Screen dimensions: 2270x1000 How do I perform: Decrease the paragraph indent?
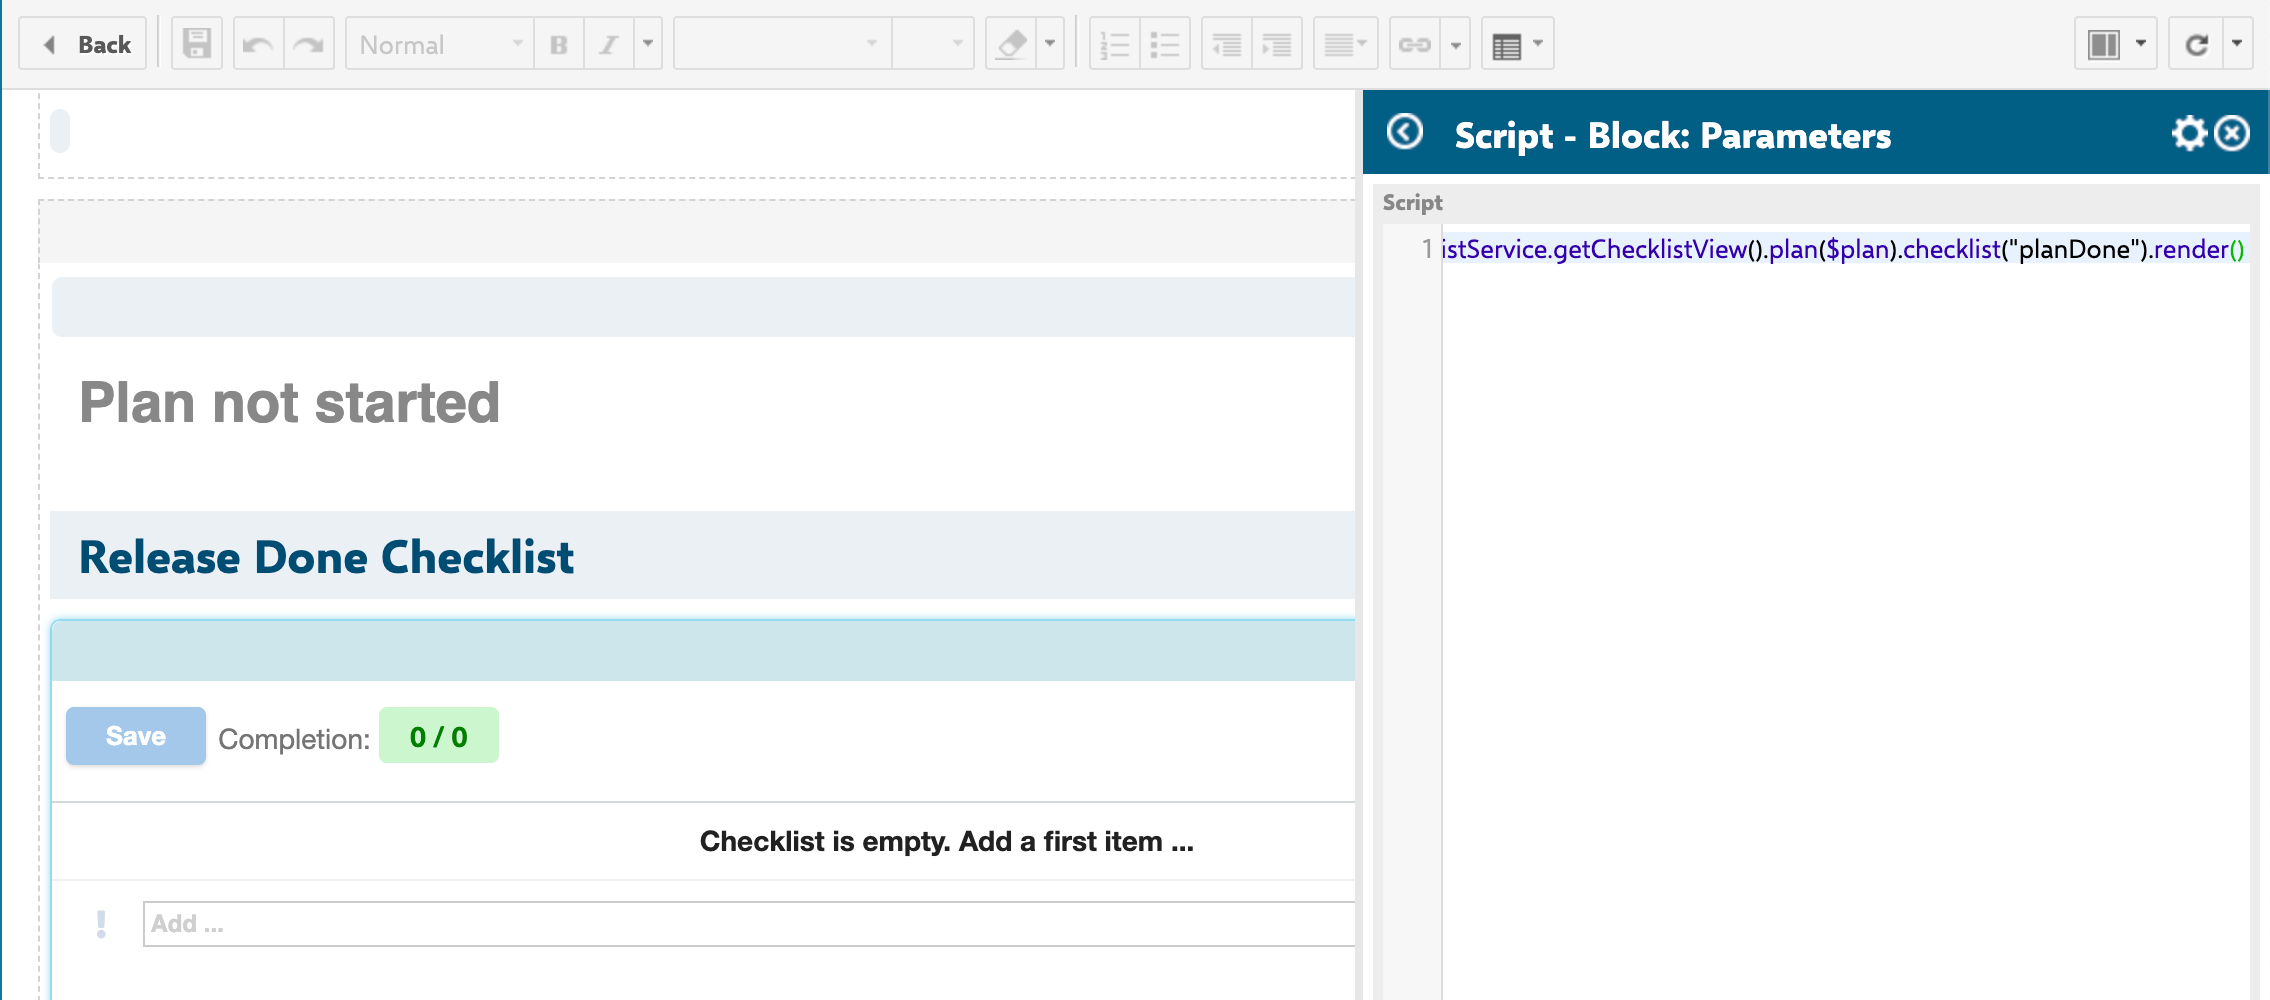[x=1227, y=44]
